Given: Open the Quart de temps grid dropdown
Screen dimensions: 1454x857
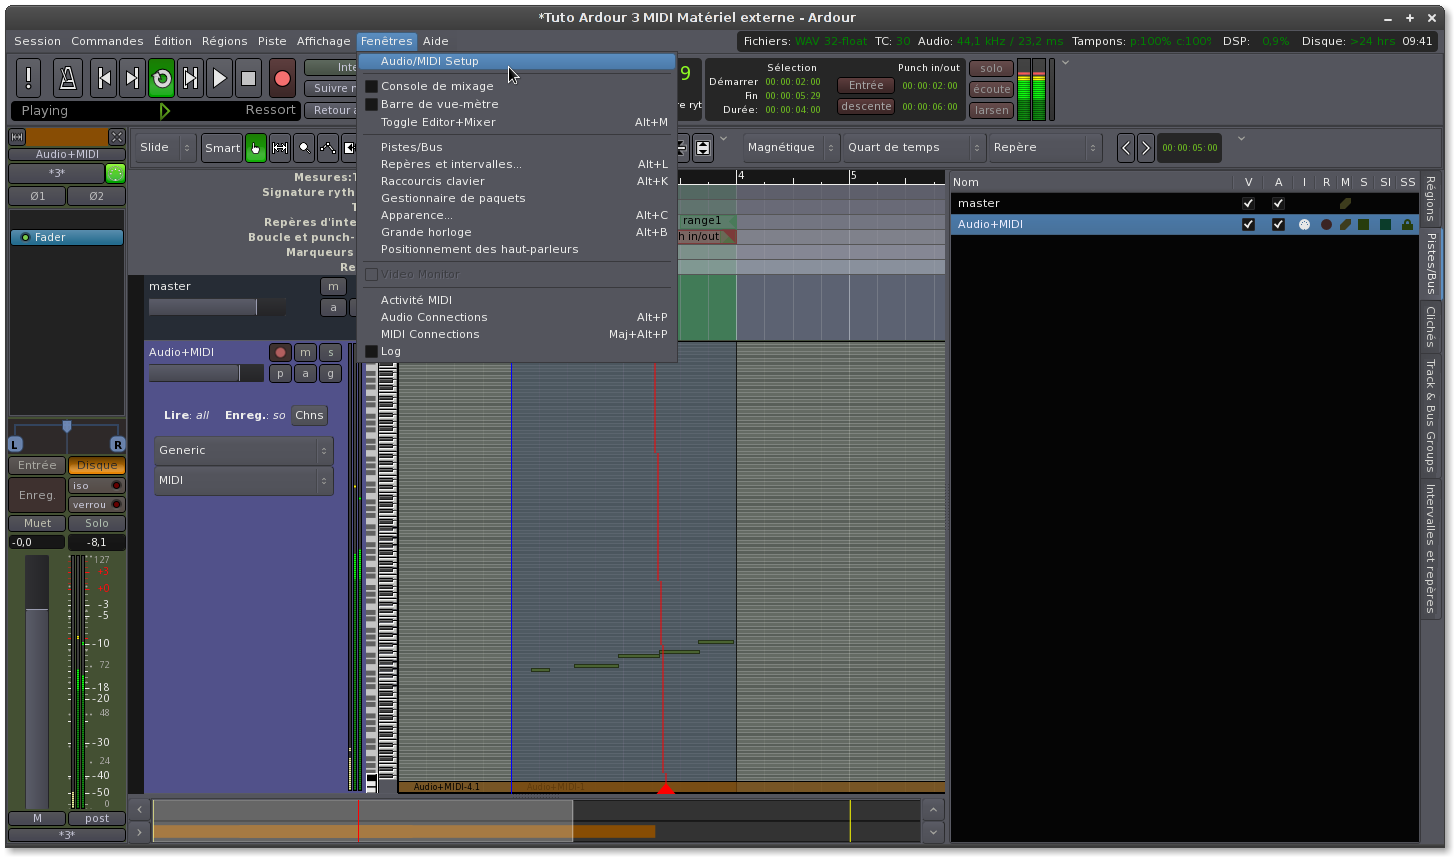Looking at the screenshot, I should (913, 148).
